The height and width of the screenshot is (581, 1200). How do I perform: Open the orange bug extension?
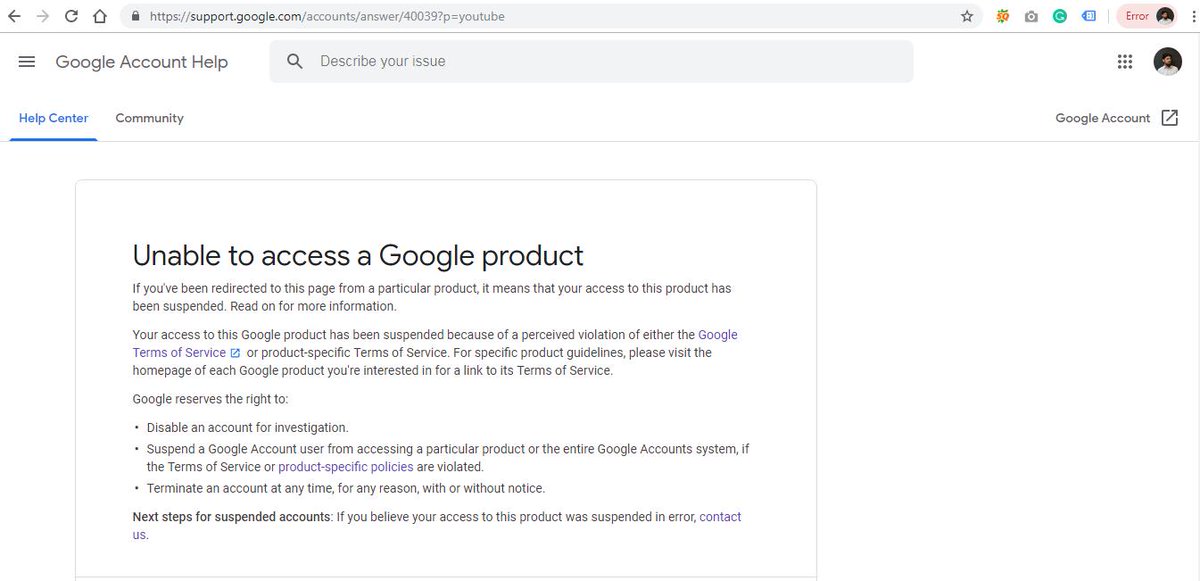click(x=1003, y=16)
